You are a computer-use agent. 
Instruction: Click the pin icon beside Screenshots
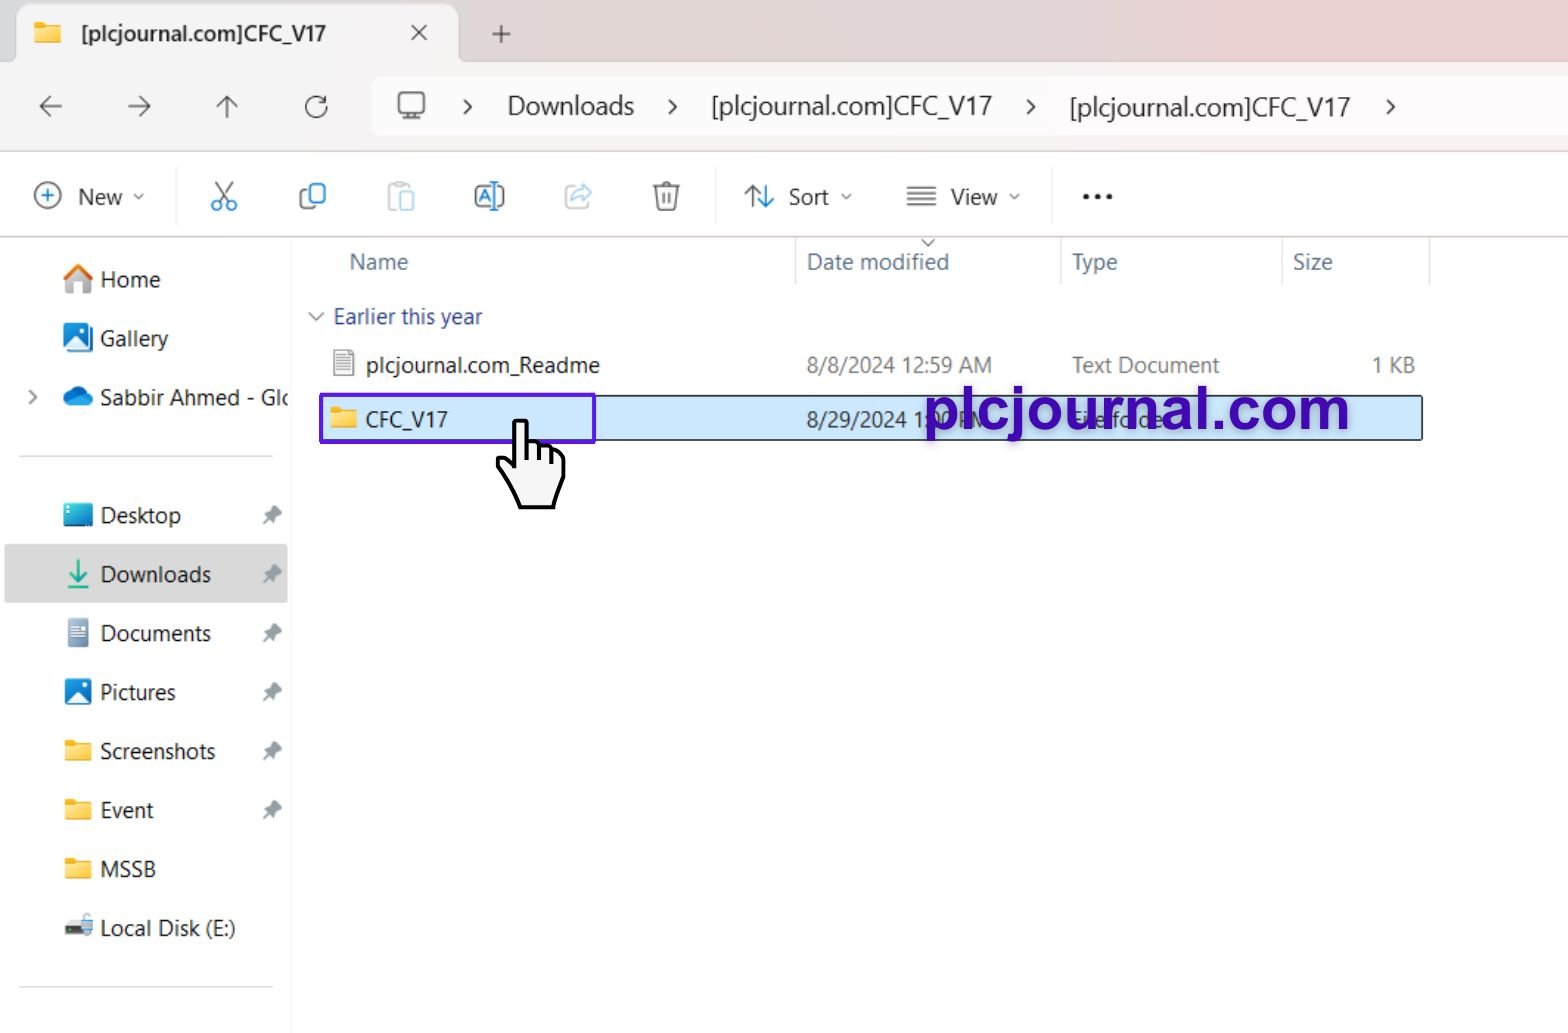(271, 751)
